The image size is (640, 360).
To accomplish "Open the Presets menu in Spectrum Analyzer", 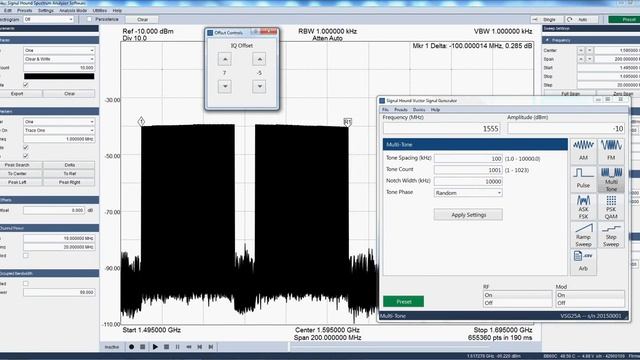I will 24,10.
